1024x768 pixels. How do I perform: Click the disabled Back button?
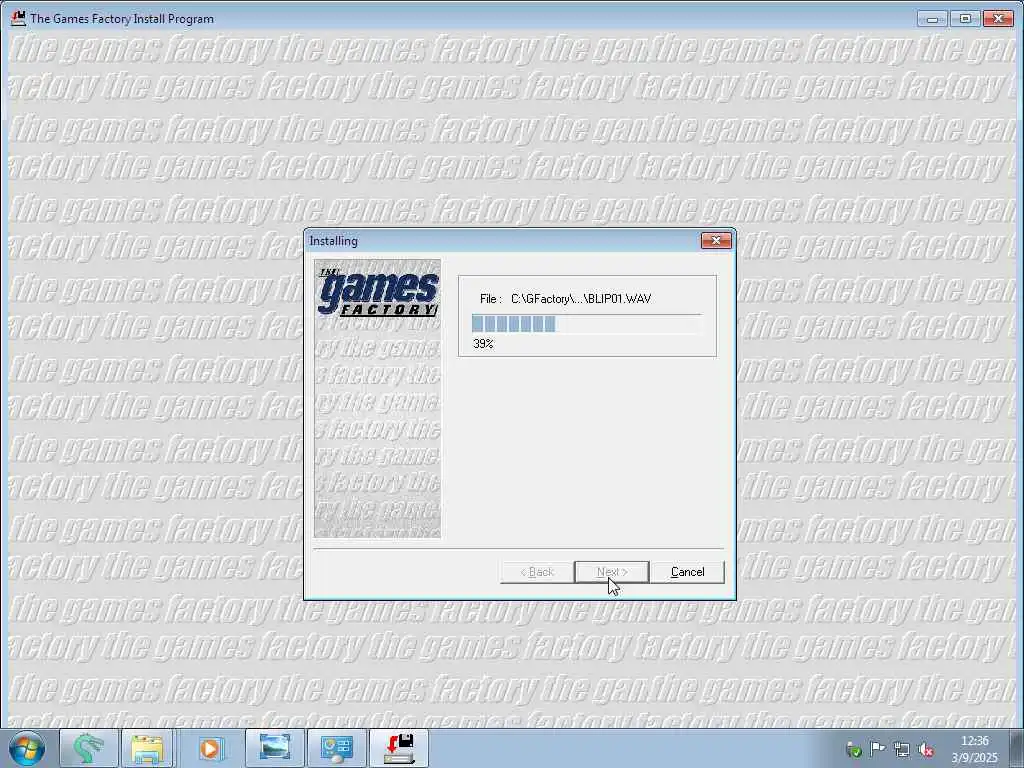pyautogui.click(x=537, y=572)
